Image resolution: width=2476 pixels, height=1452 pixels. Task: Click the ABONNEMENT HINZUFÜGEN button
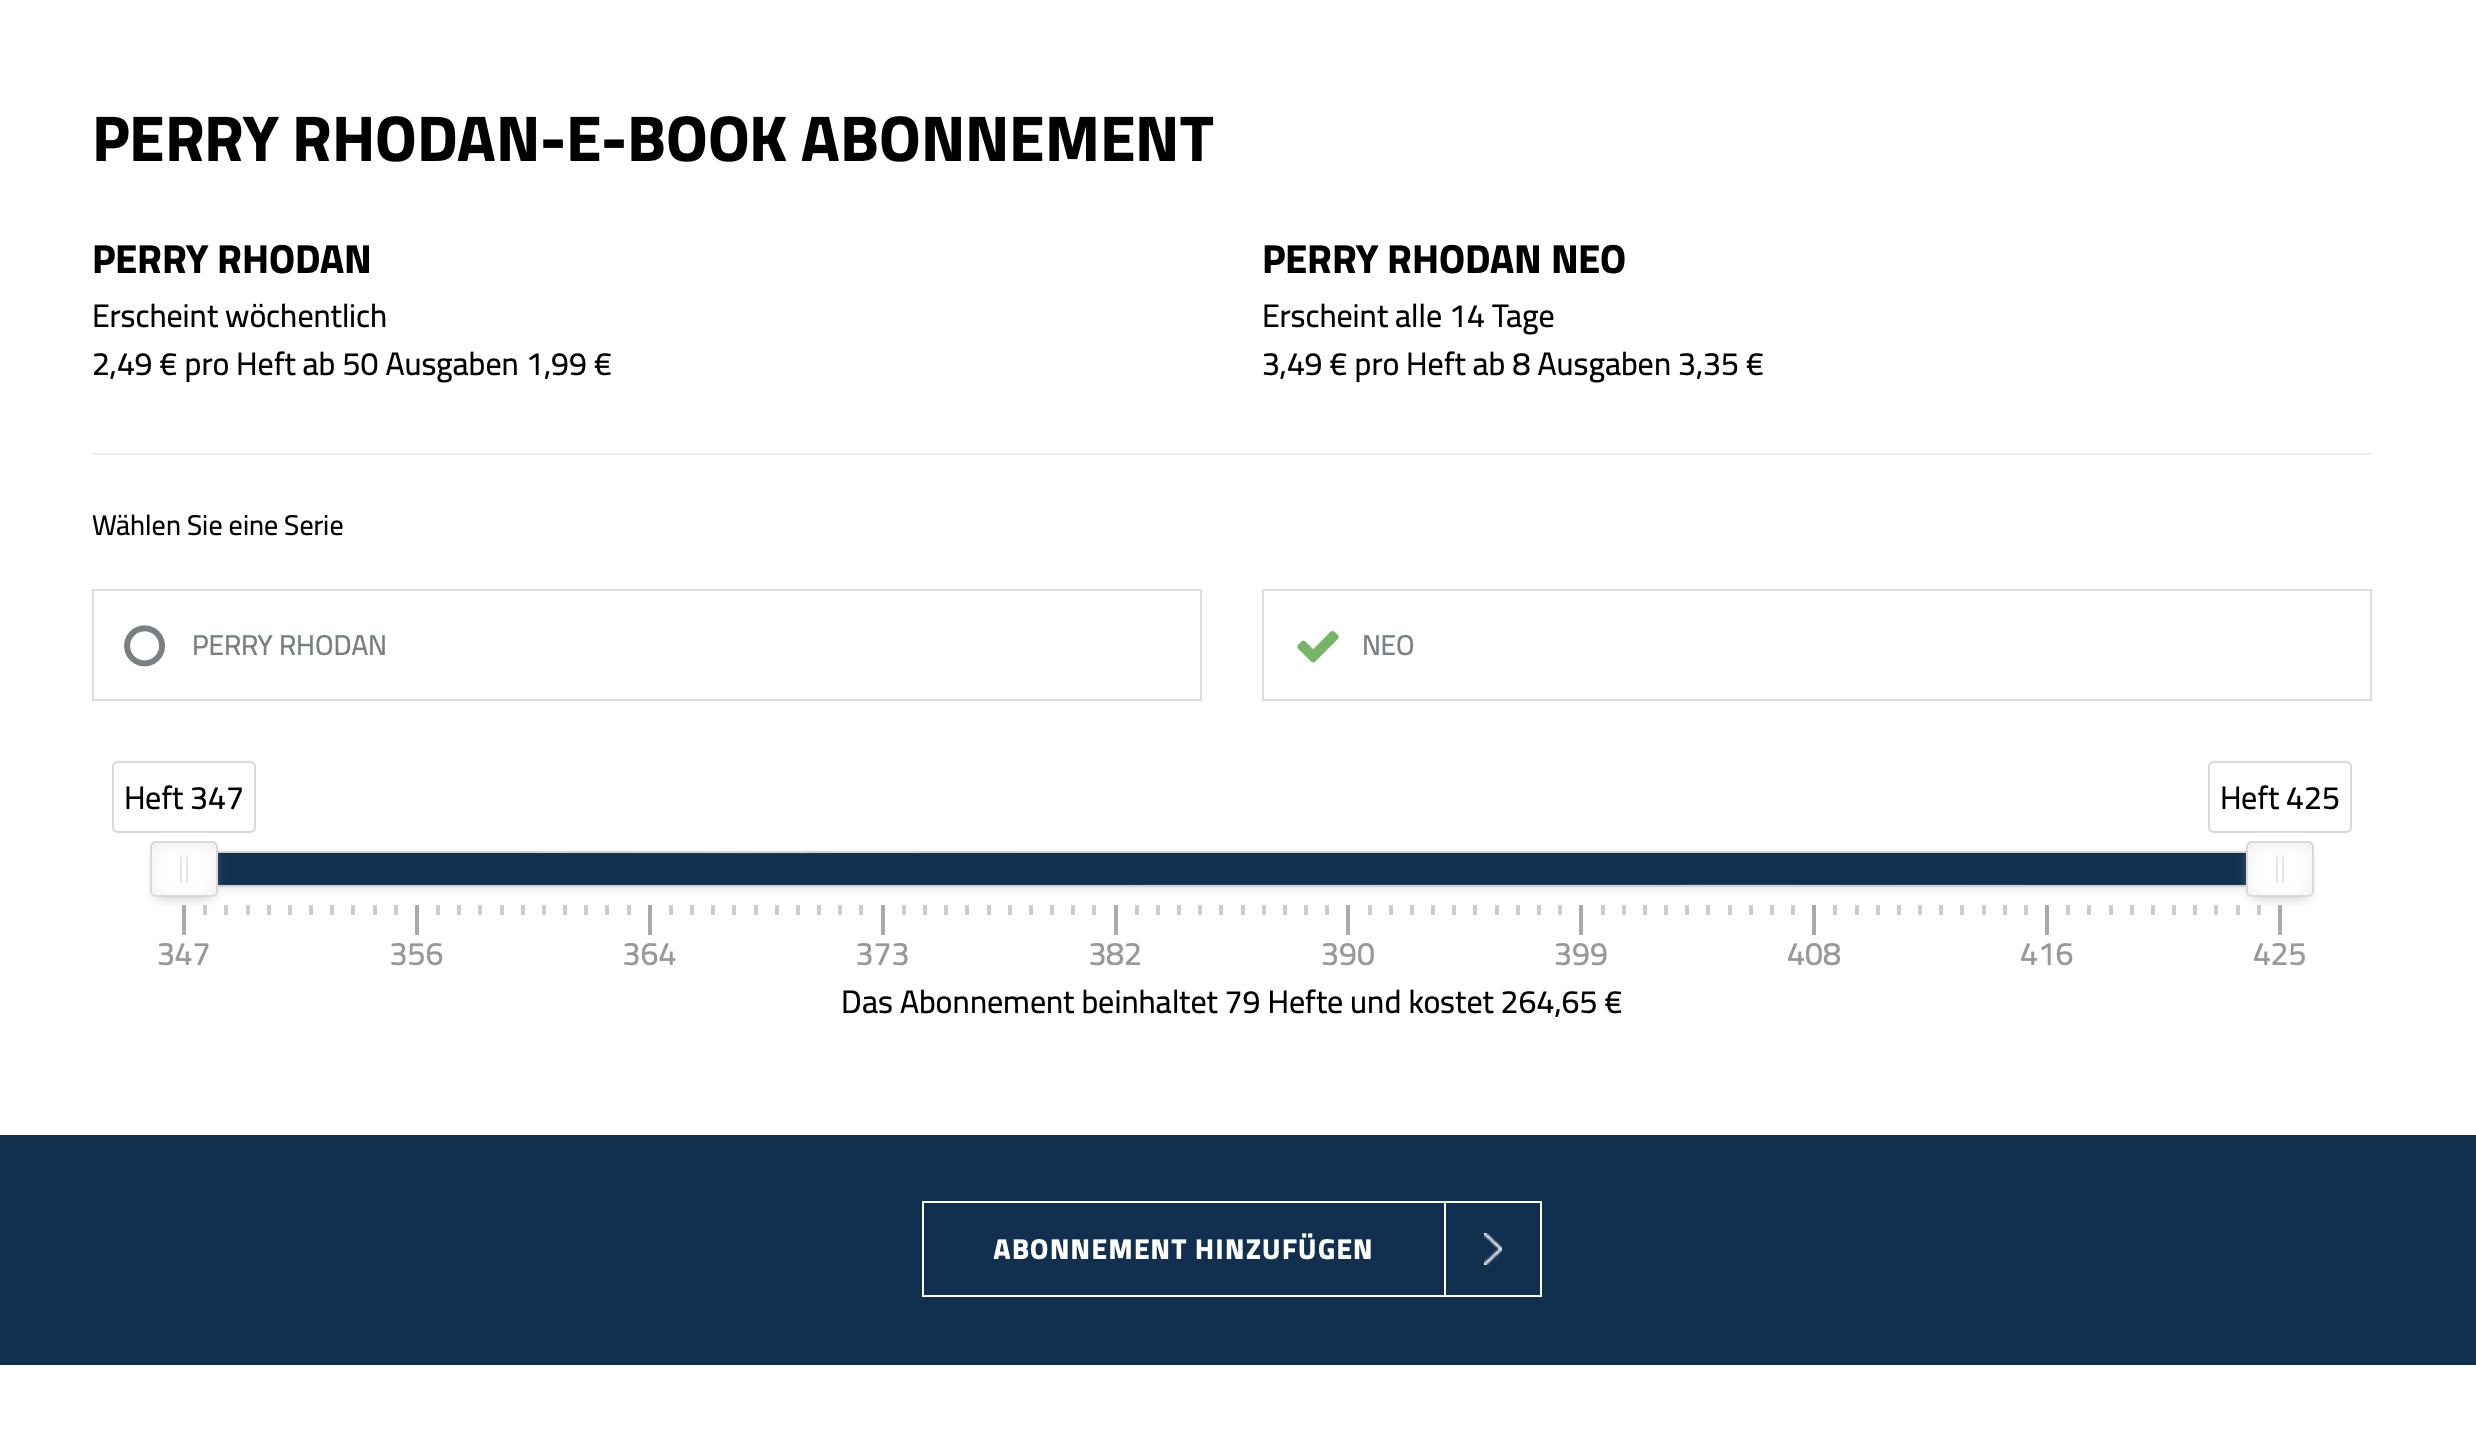click(1183, 1249)
